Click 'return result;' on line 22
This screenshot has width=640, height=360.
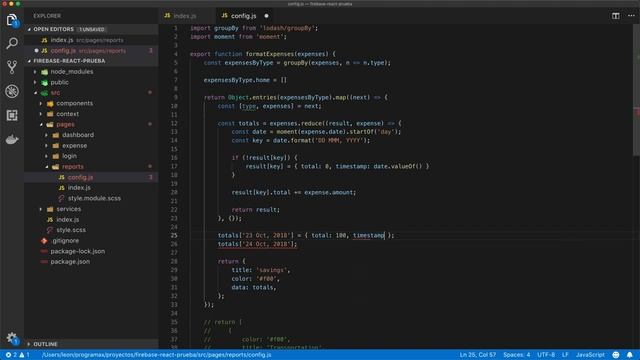tap(256, 210)
